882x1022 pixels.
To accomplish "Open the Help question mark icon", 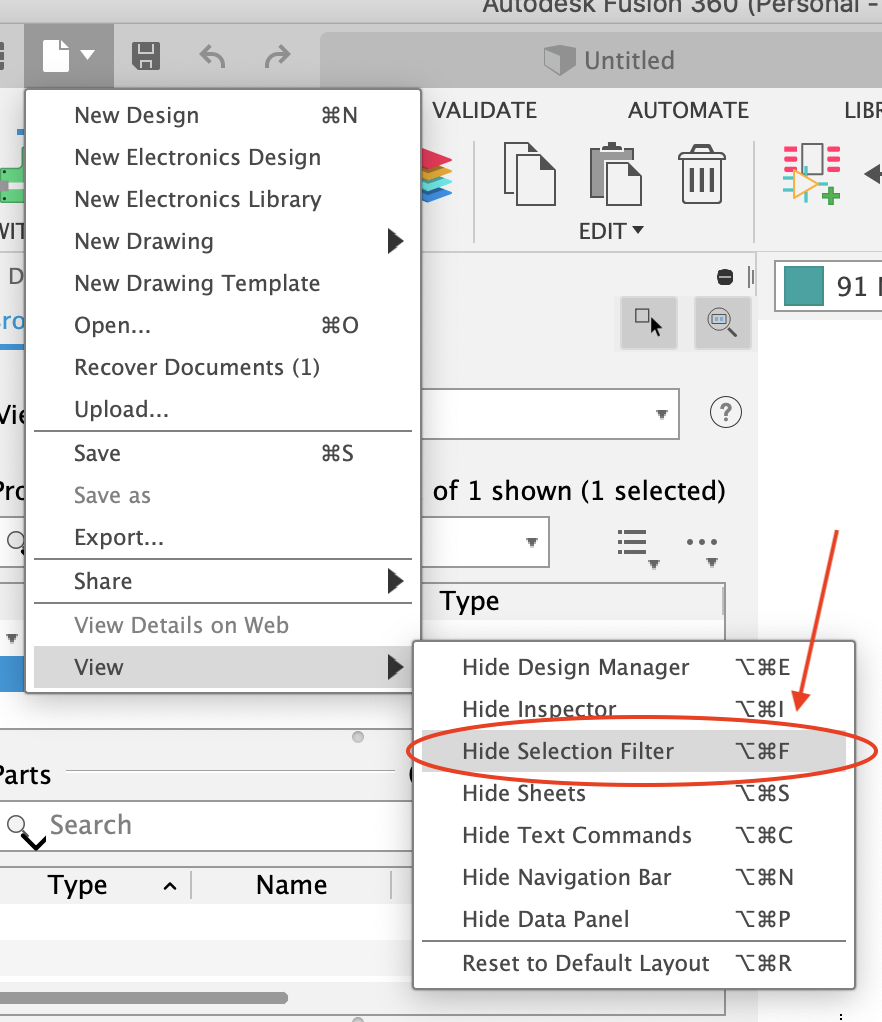I will pyautogui.click(x=725, y=411).
